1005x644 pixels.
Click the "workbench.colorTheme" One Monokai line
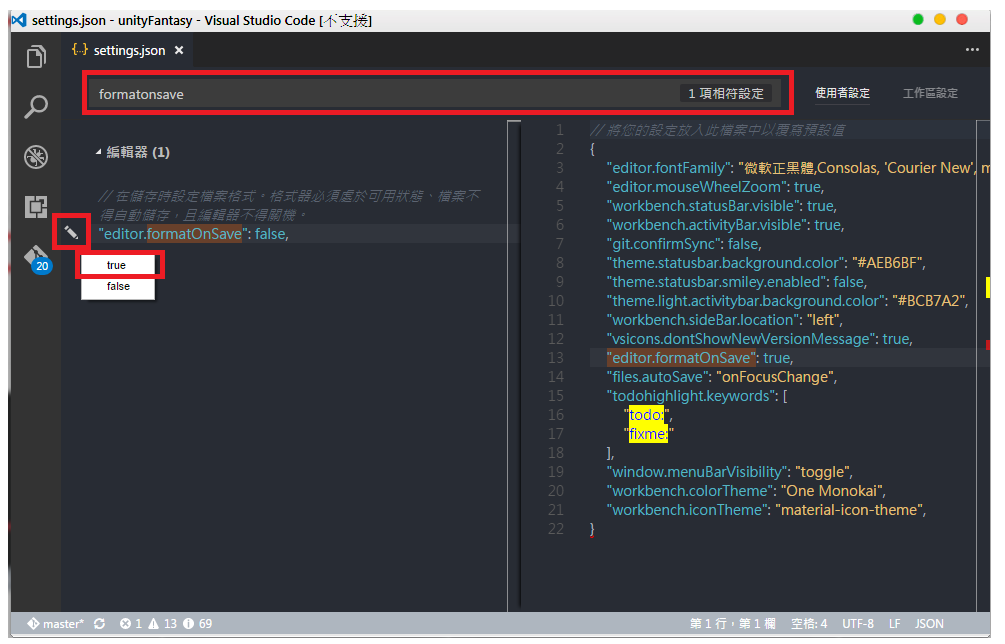(746, 491)
